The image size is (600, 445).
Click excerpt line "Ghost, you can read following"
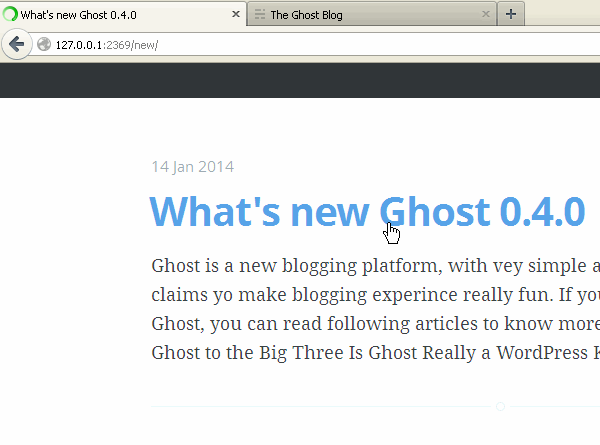click(375, 324)
